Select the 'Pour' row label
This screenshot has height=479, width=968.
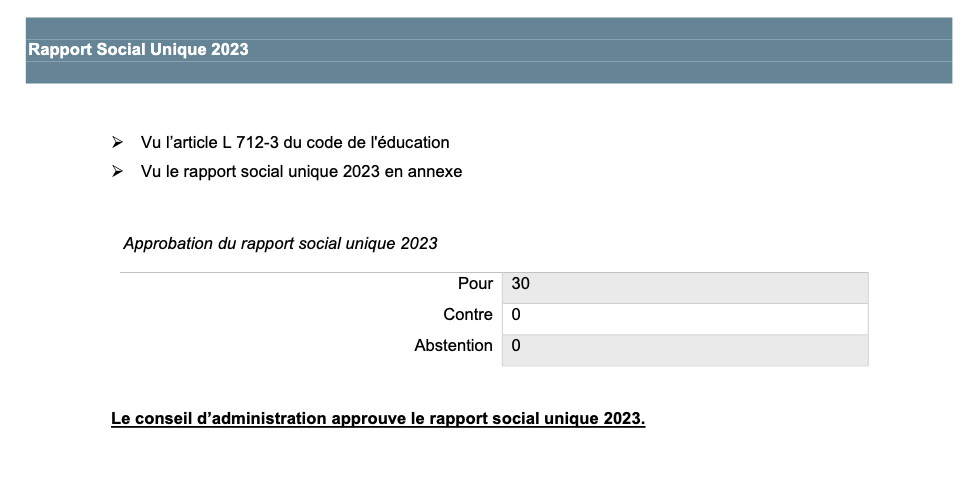tap(475, 284)
